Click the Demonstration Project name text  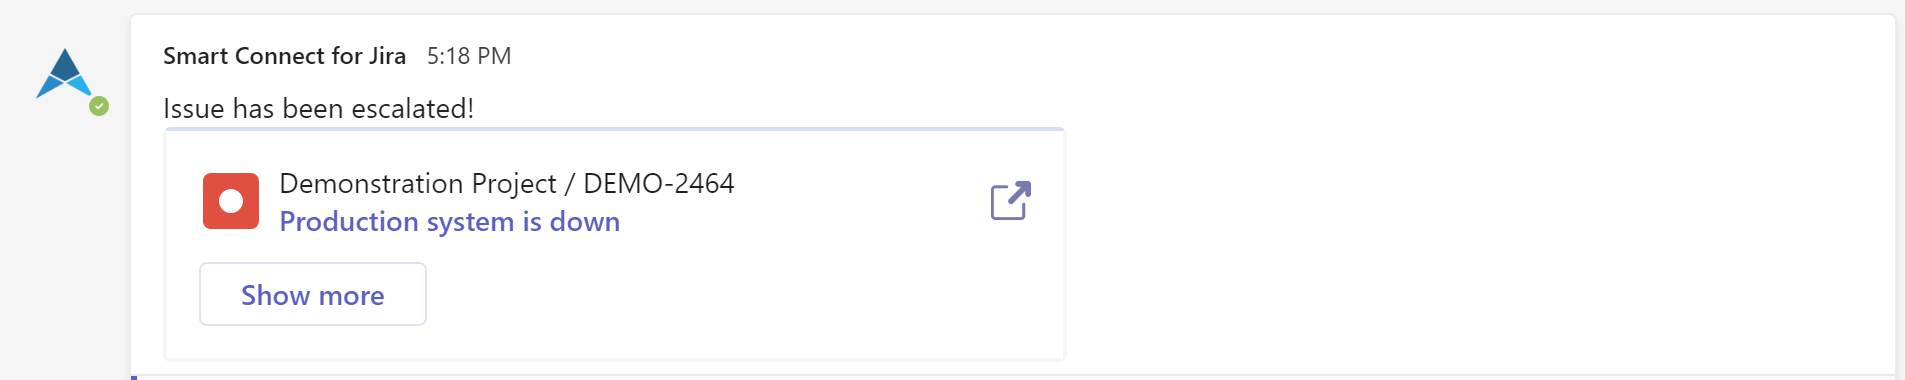[418, 184]
